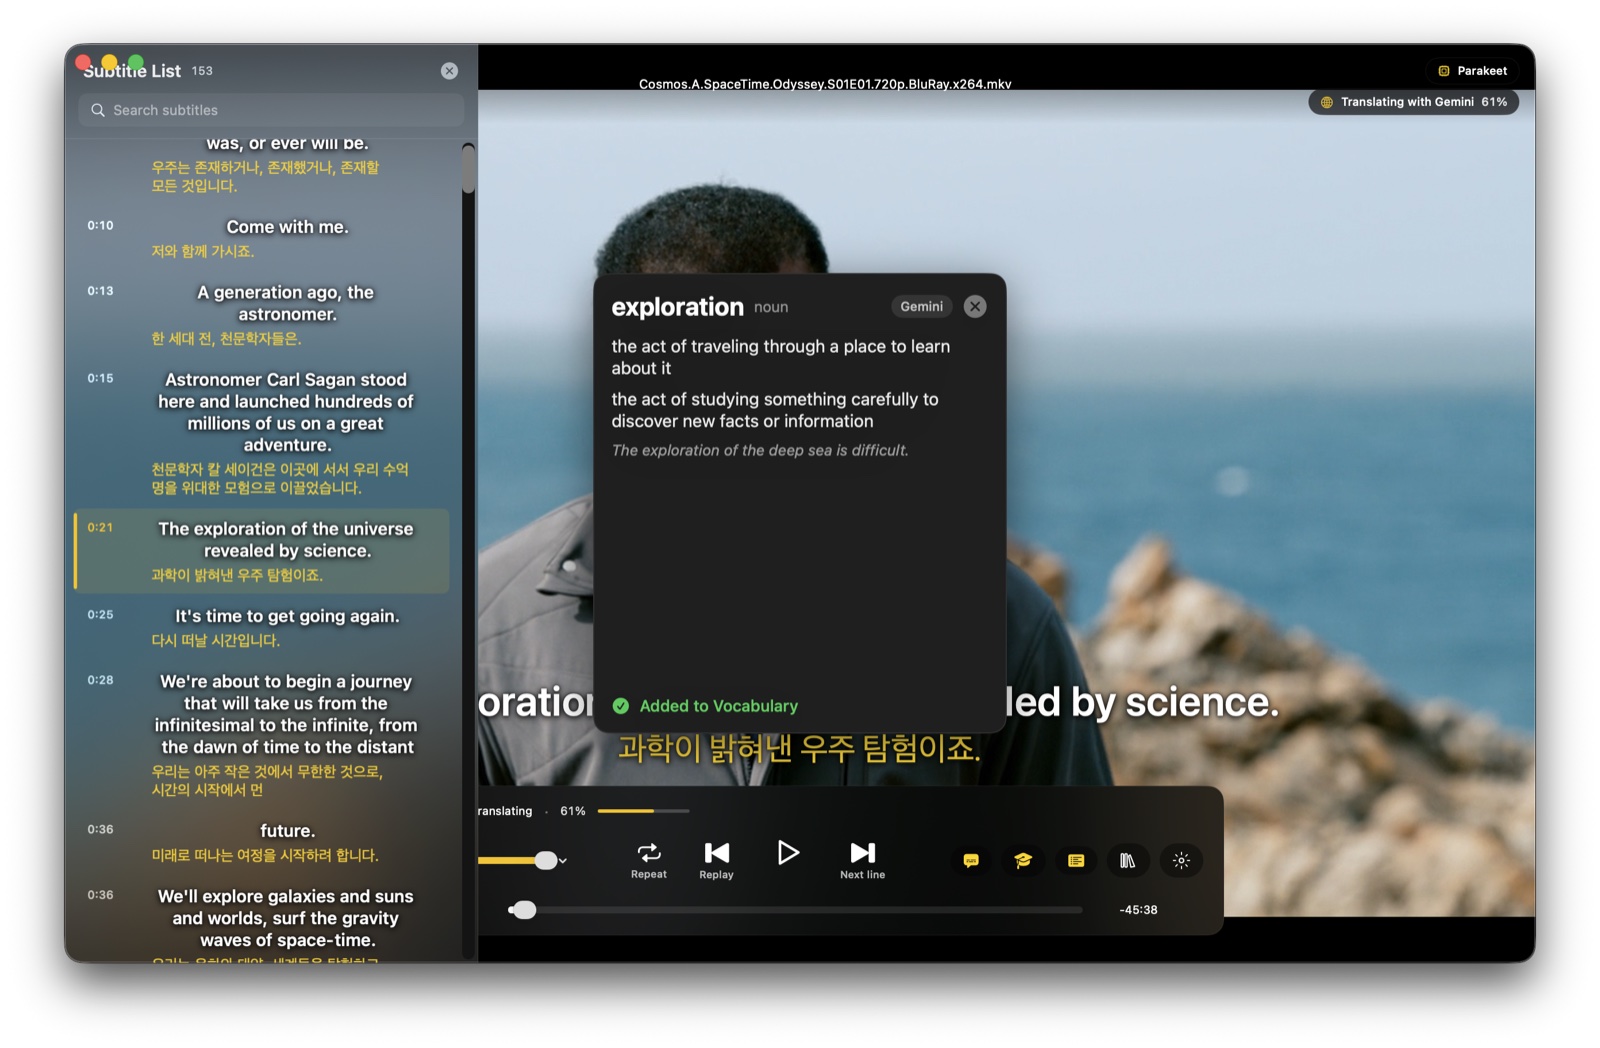
Task: Click the second definition about studying carefully
Action: tap(775, 410)
